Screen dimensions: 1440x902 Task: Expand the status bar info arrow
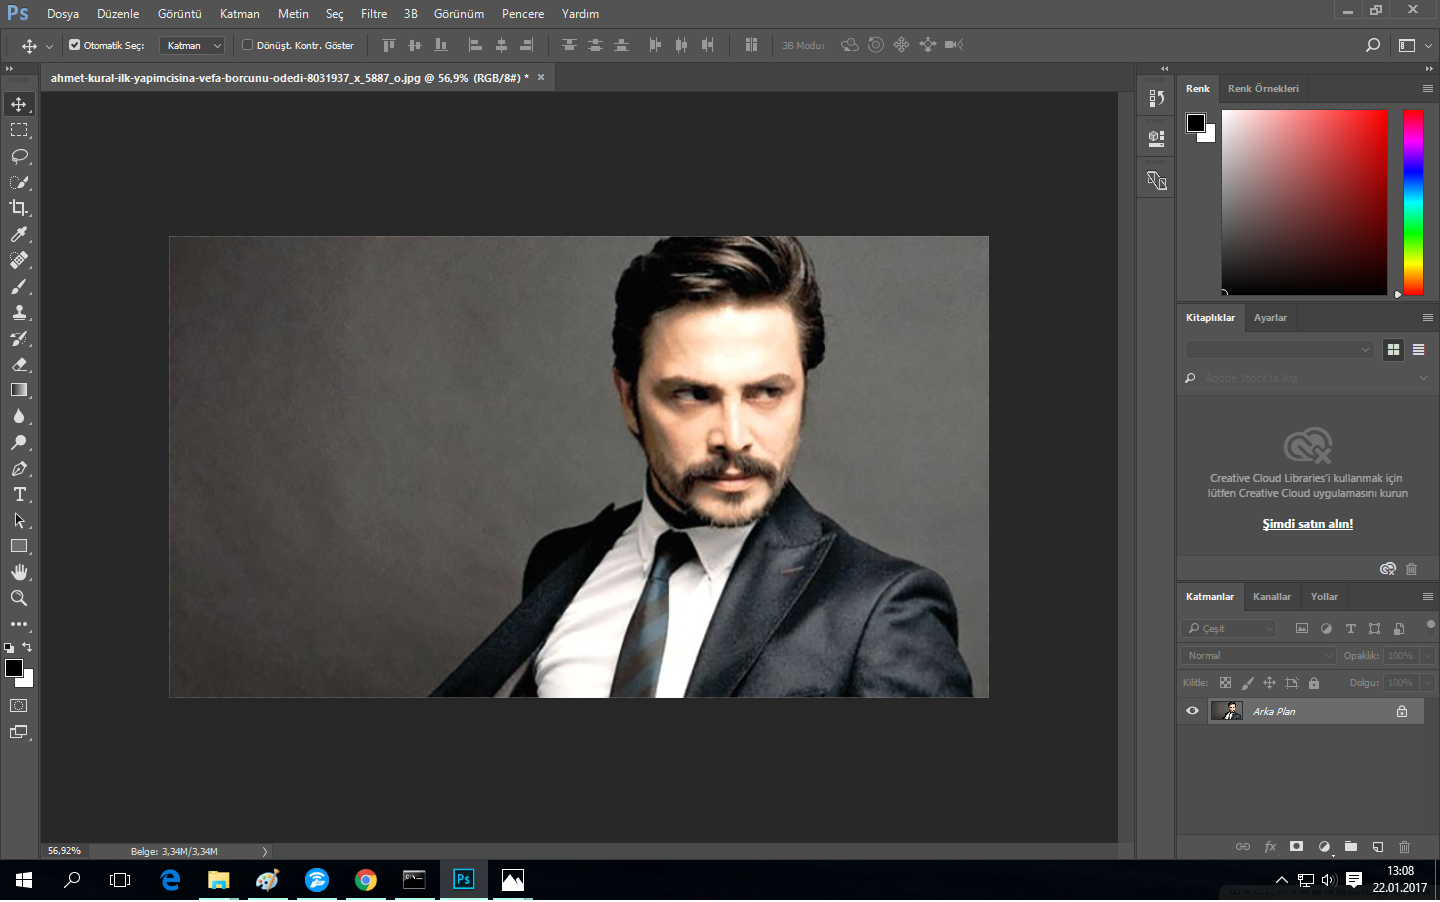coord(265,851)
